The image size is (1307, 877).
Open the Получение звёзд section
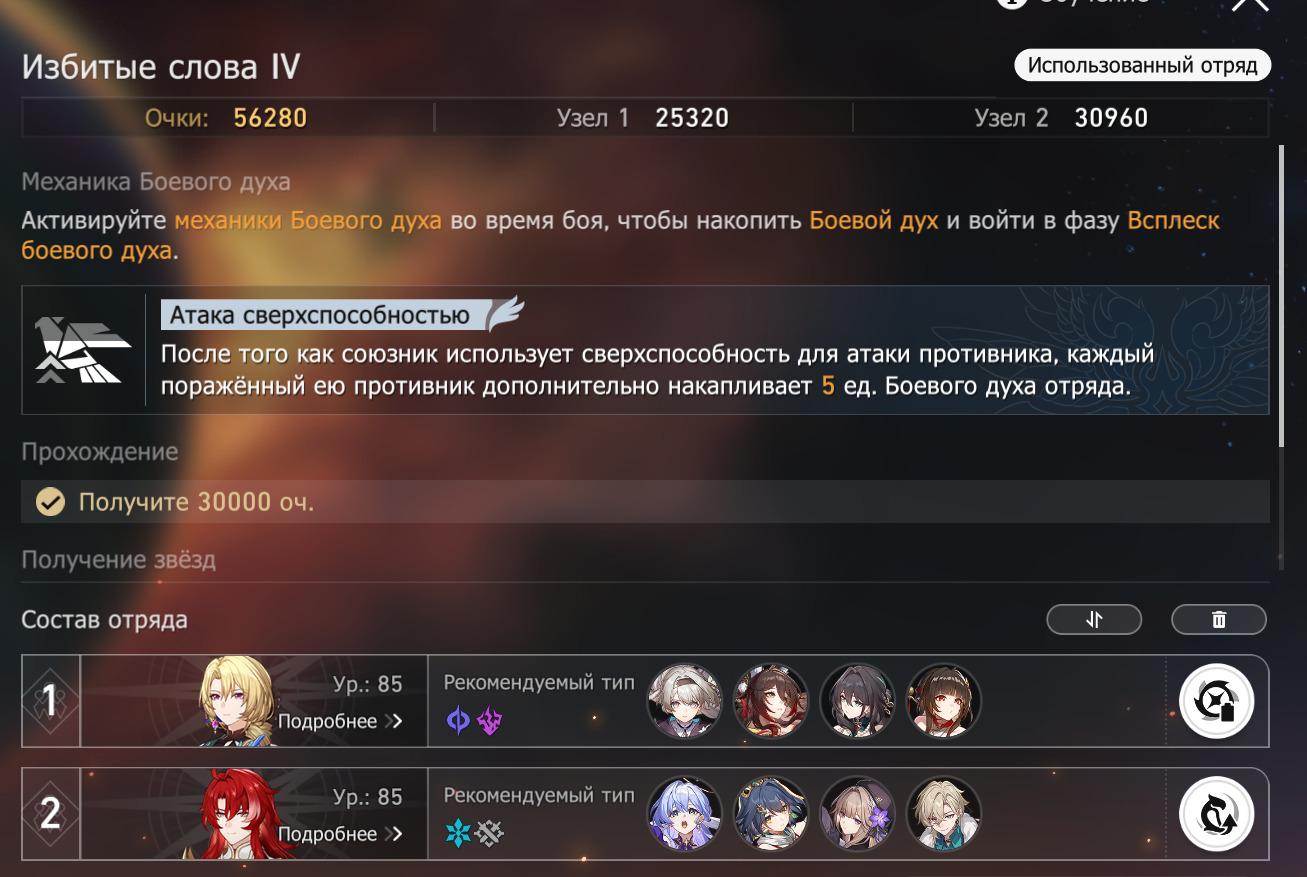119,560
